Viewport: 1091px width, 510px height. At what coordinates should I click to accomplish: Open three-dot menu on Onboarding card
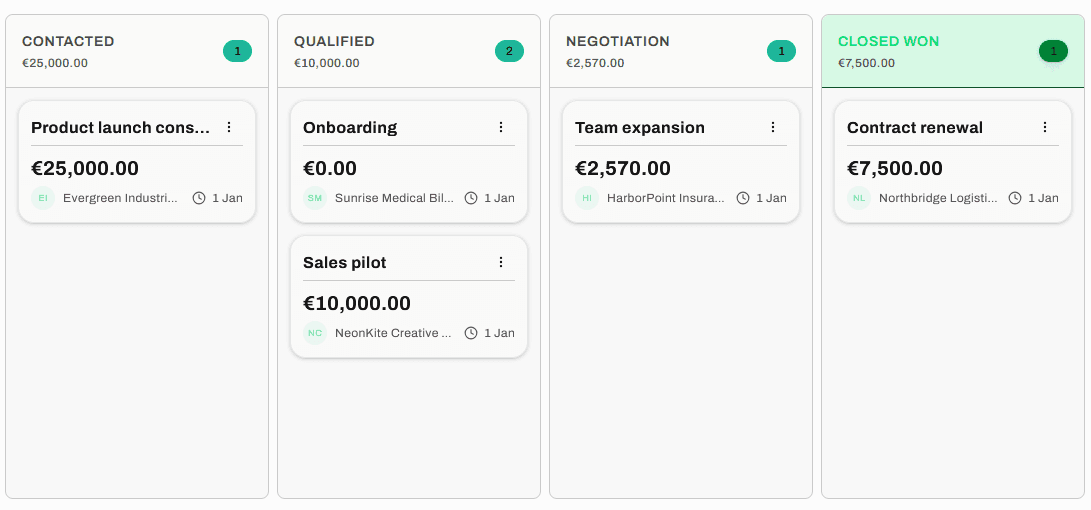tap(501, 127)
